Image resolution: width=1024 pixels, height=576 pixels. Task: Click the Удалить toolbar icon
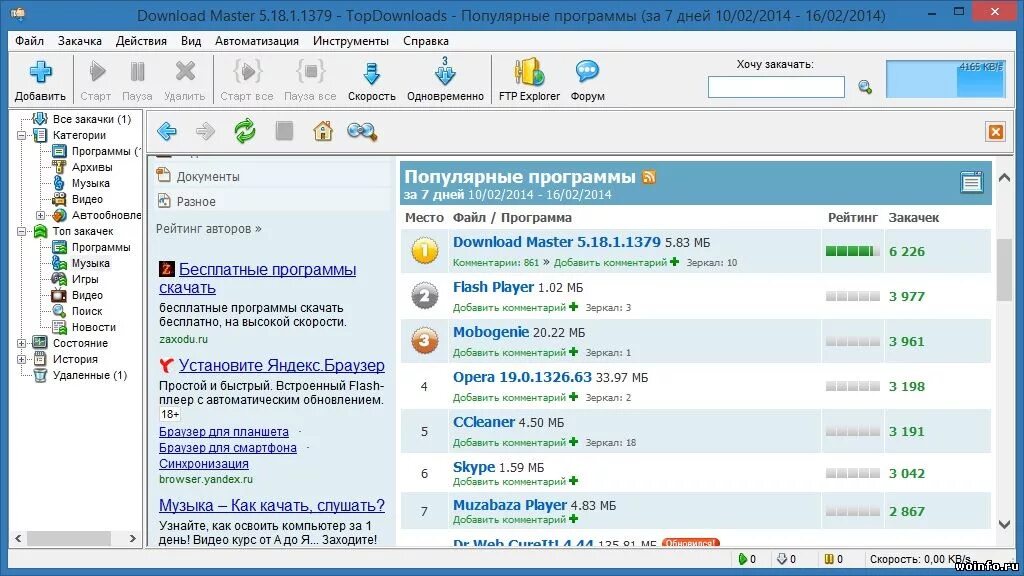pos(185,80)
